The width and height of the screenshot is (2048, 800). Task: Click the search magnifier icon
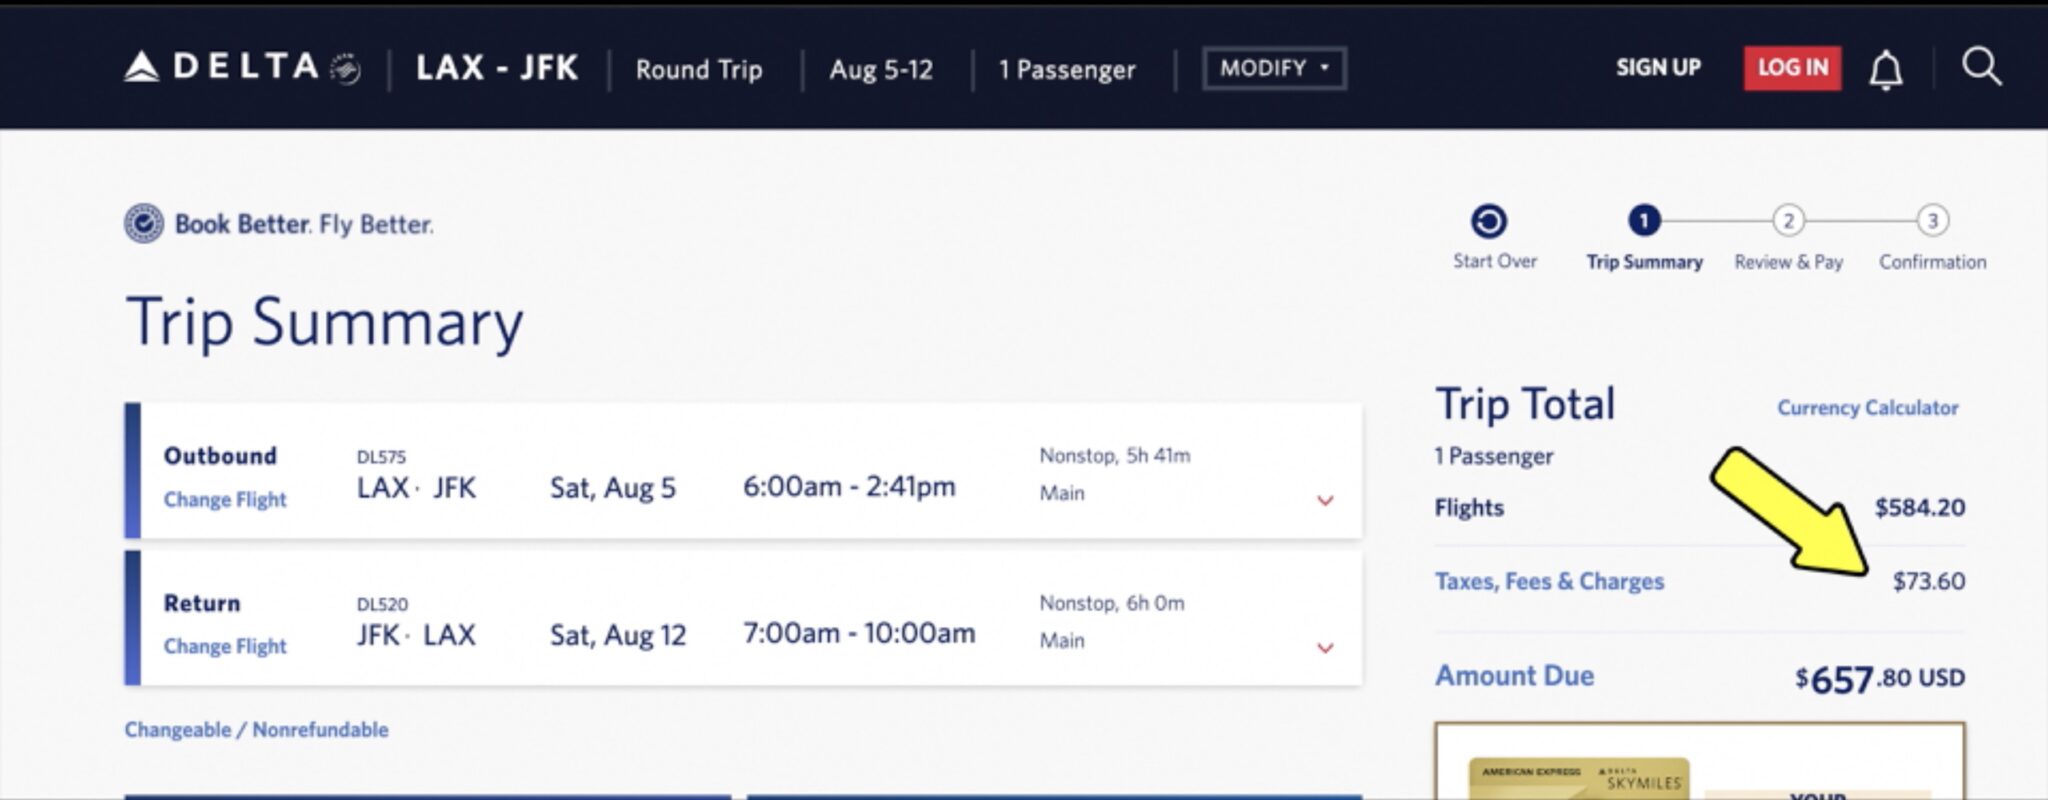click(x=1981, y=67)
